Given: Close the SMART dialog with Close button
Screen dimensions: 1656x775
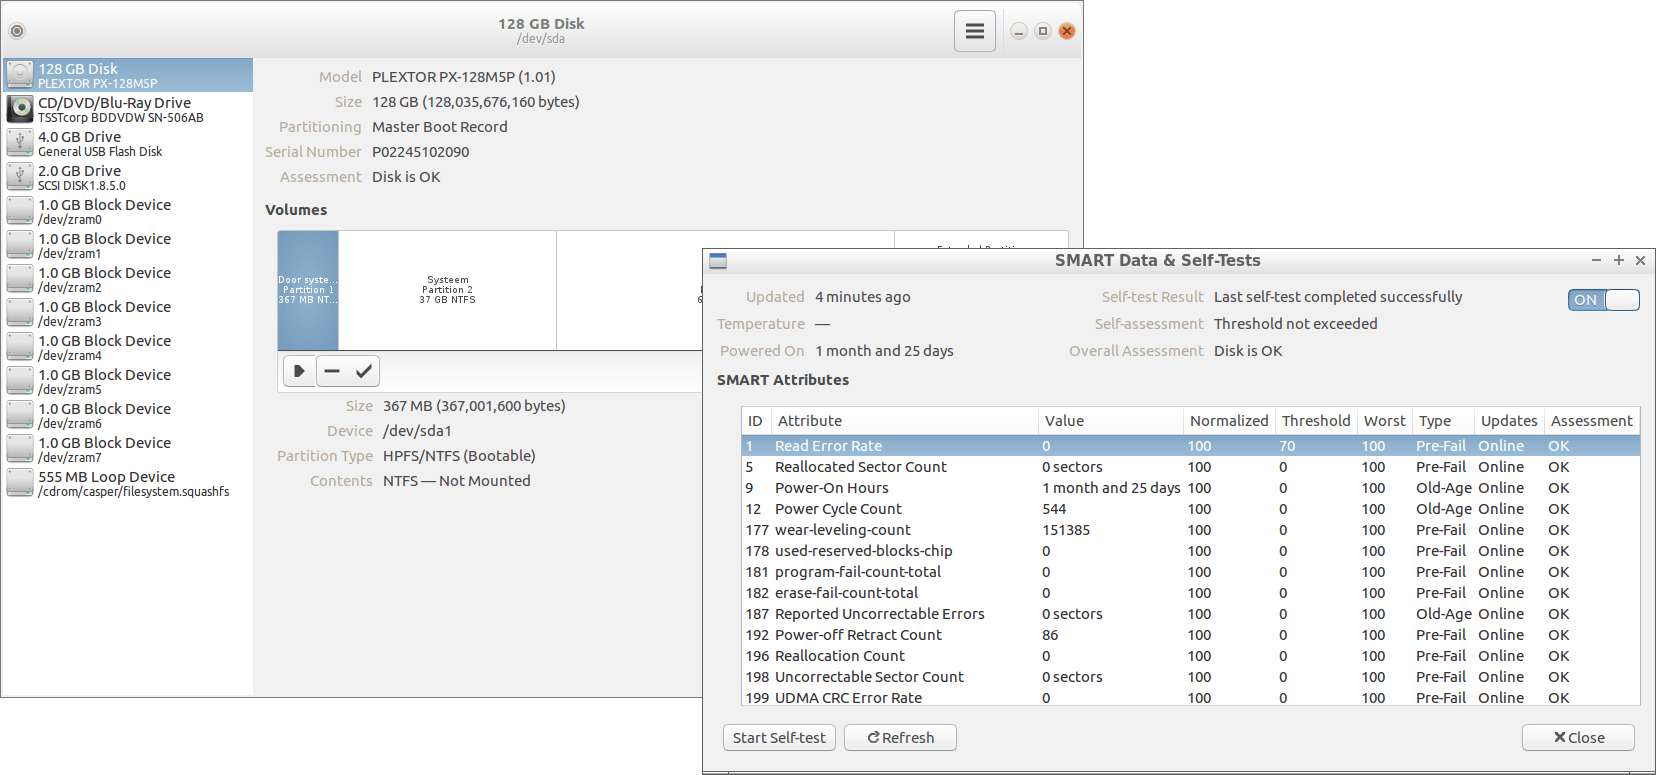Looking at the screenshot, I should 1578,738.
